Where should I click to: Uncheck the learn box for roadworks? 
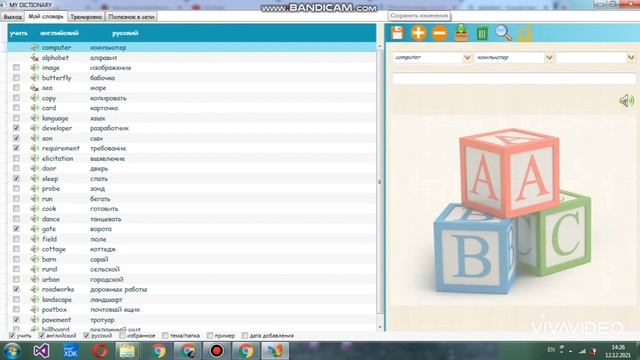tap(16, 289)
